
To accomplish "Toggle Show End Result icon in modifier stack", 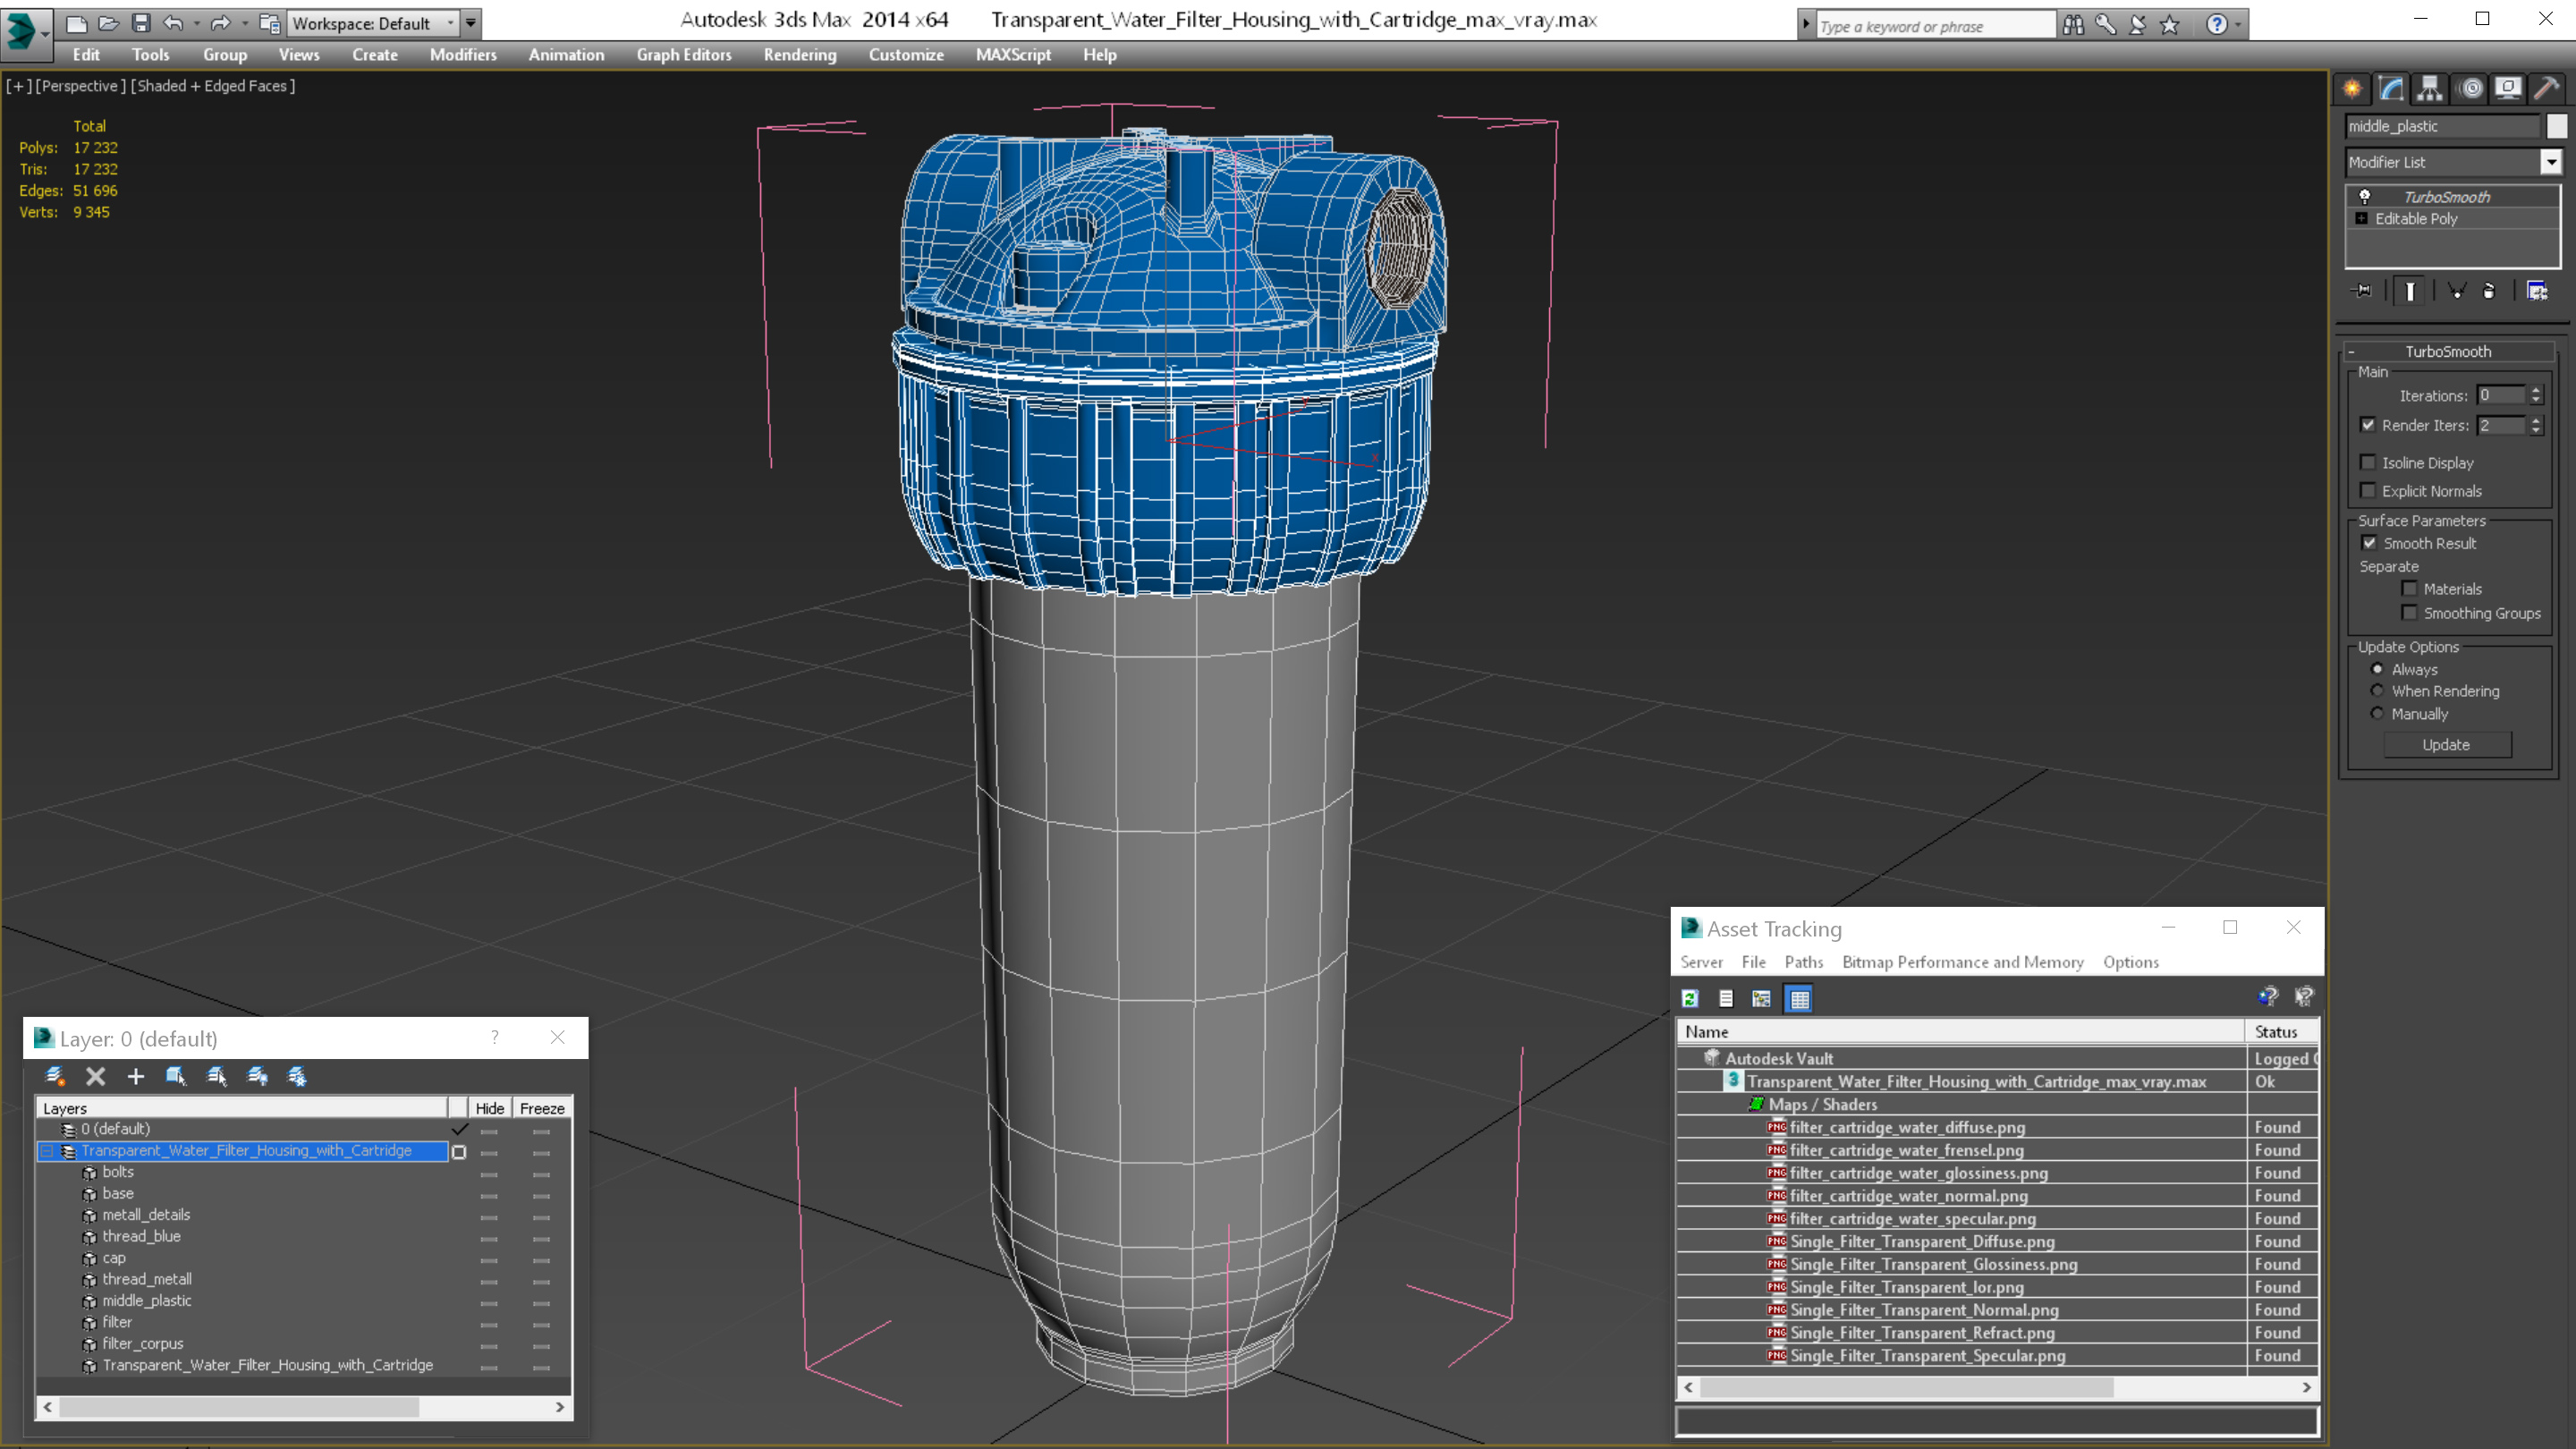I will coord(2410,291).
